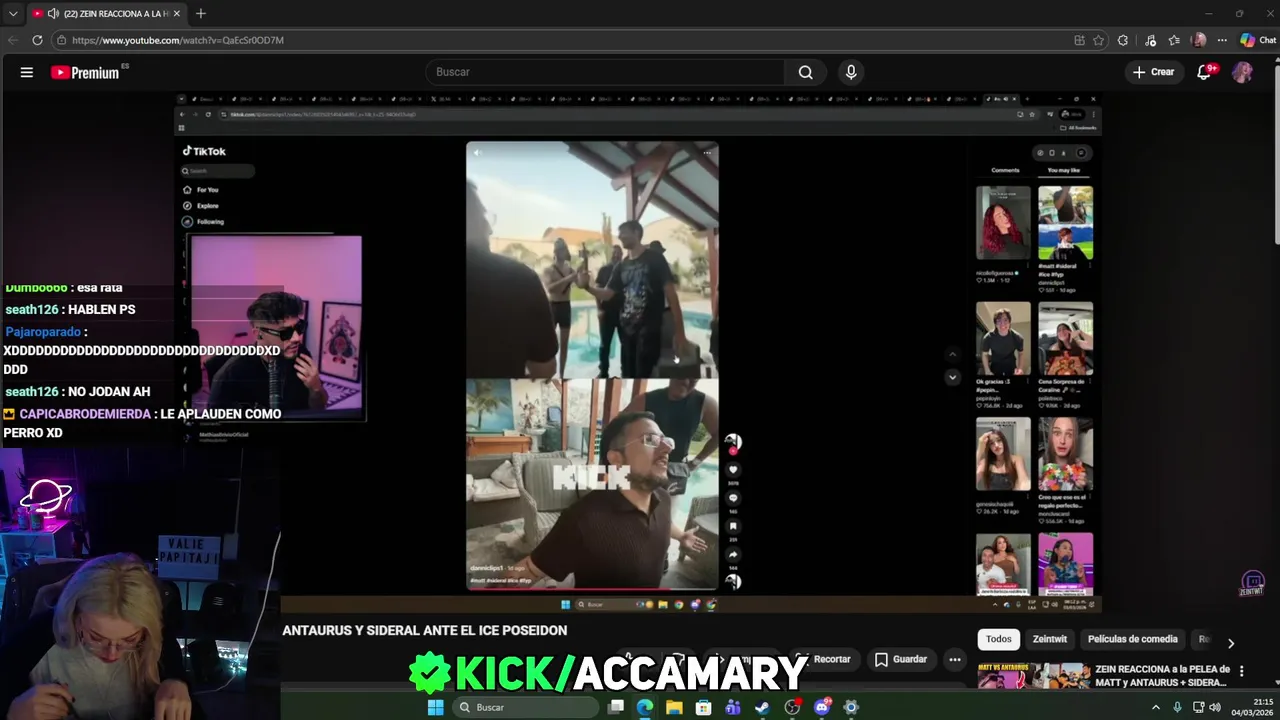This screenshot has width=1280, height=720.
Task: Open Edge settings and more menu
Action: (1222, 40)
